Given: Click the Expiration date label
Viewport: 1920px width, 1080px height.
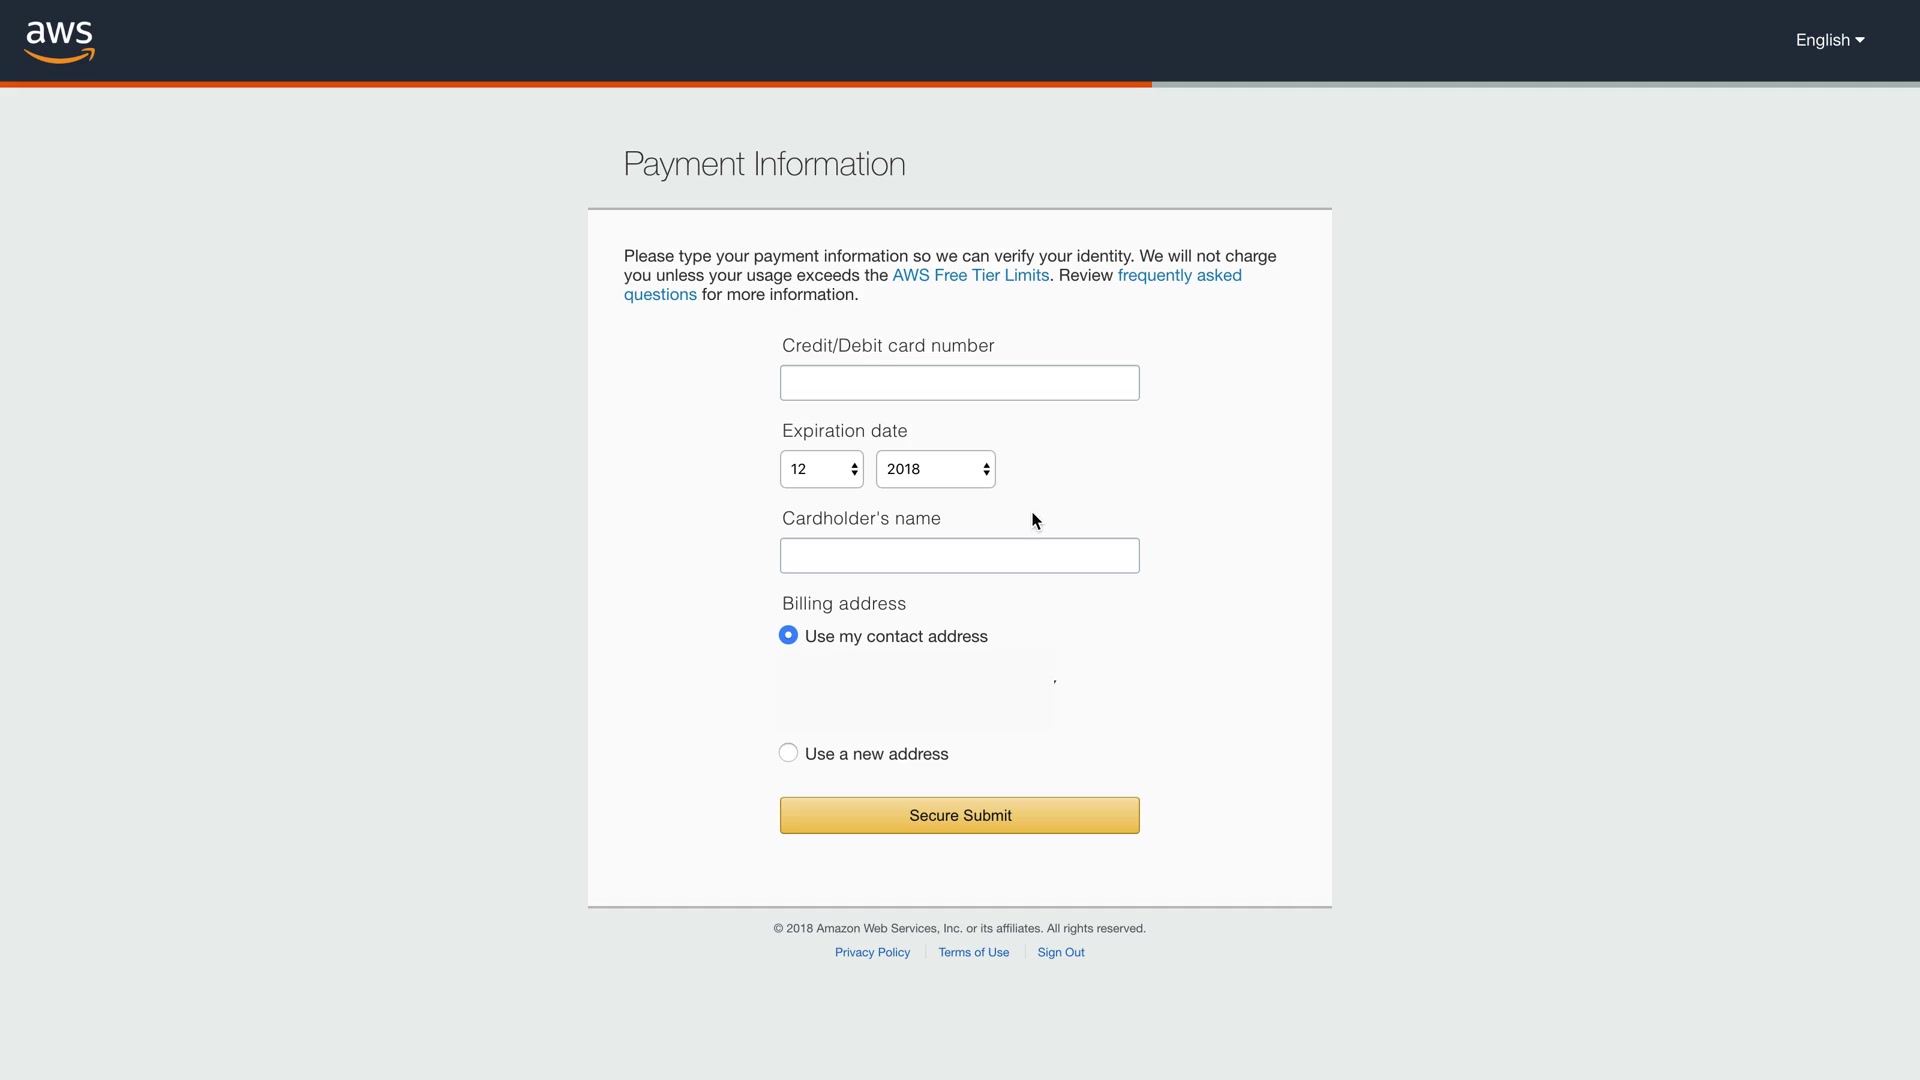Looking at the screenshot, I should [844, 431].
